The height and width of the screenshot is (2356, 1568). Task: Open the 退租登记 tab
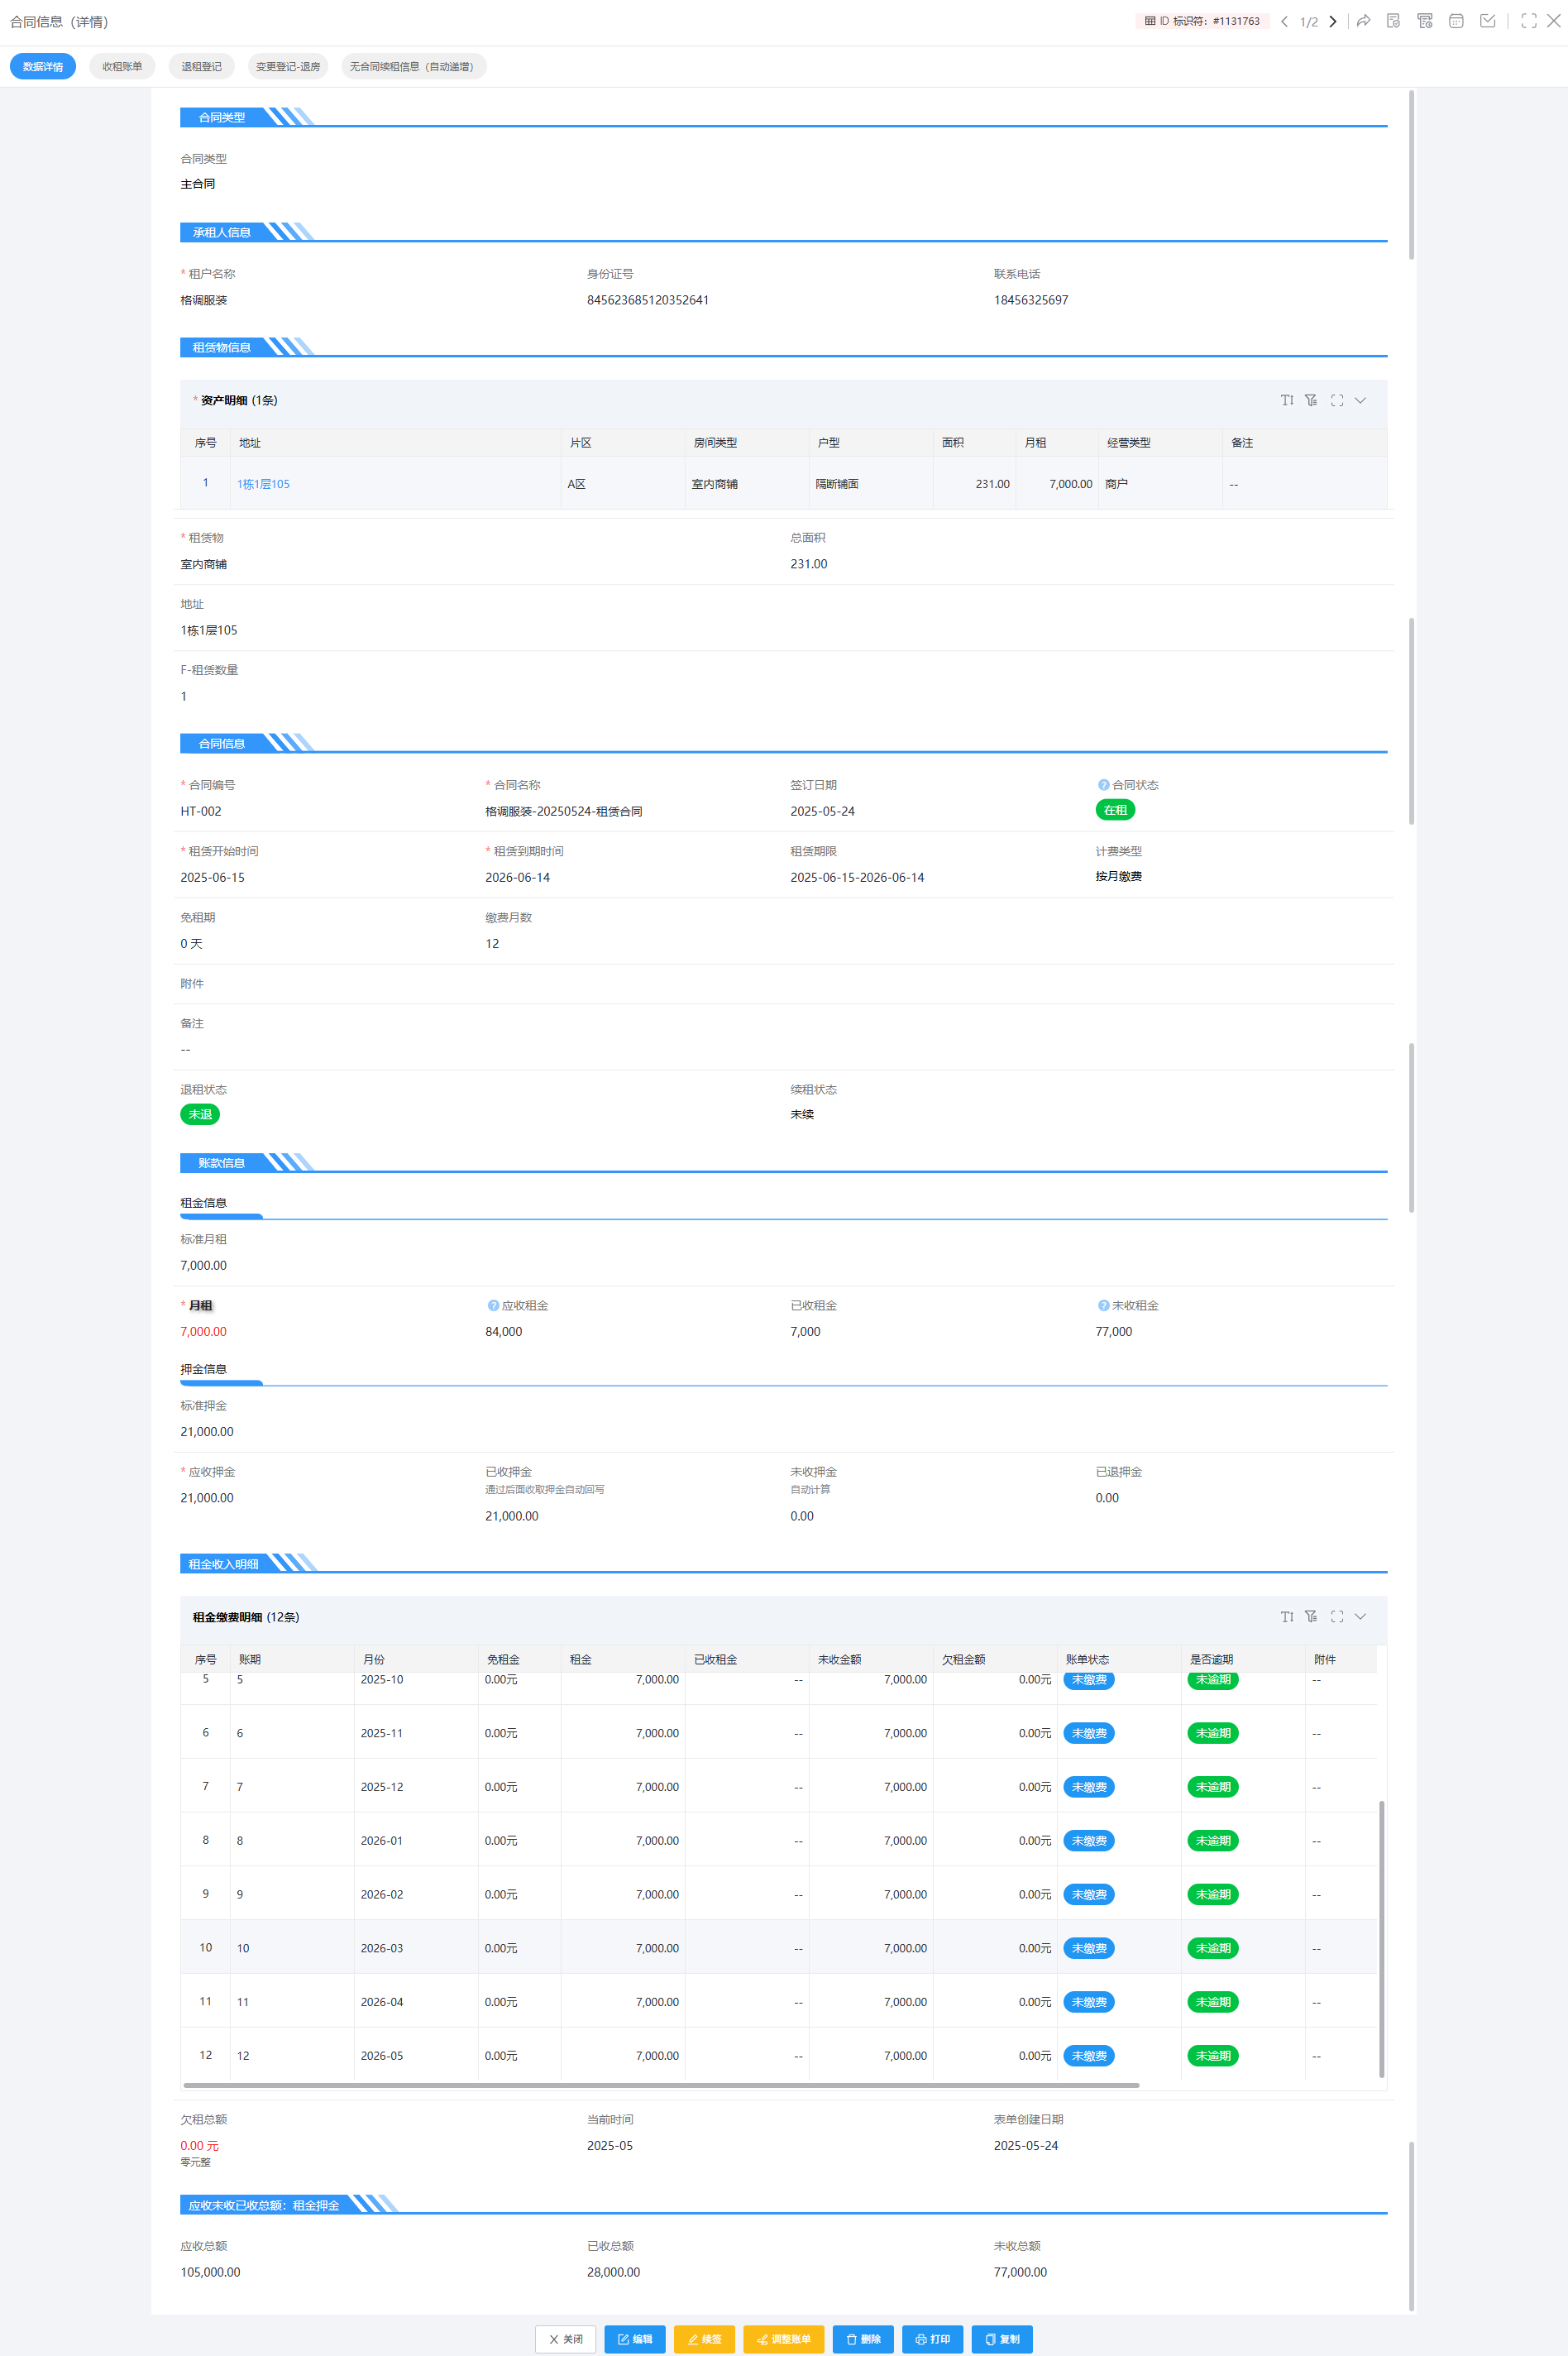tap(201, 67)
